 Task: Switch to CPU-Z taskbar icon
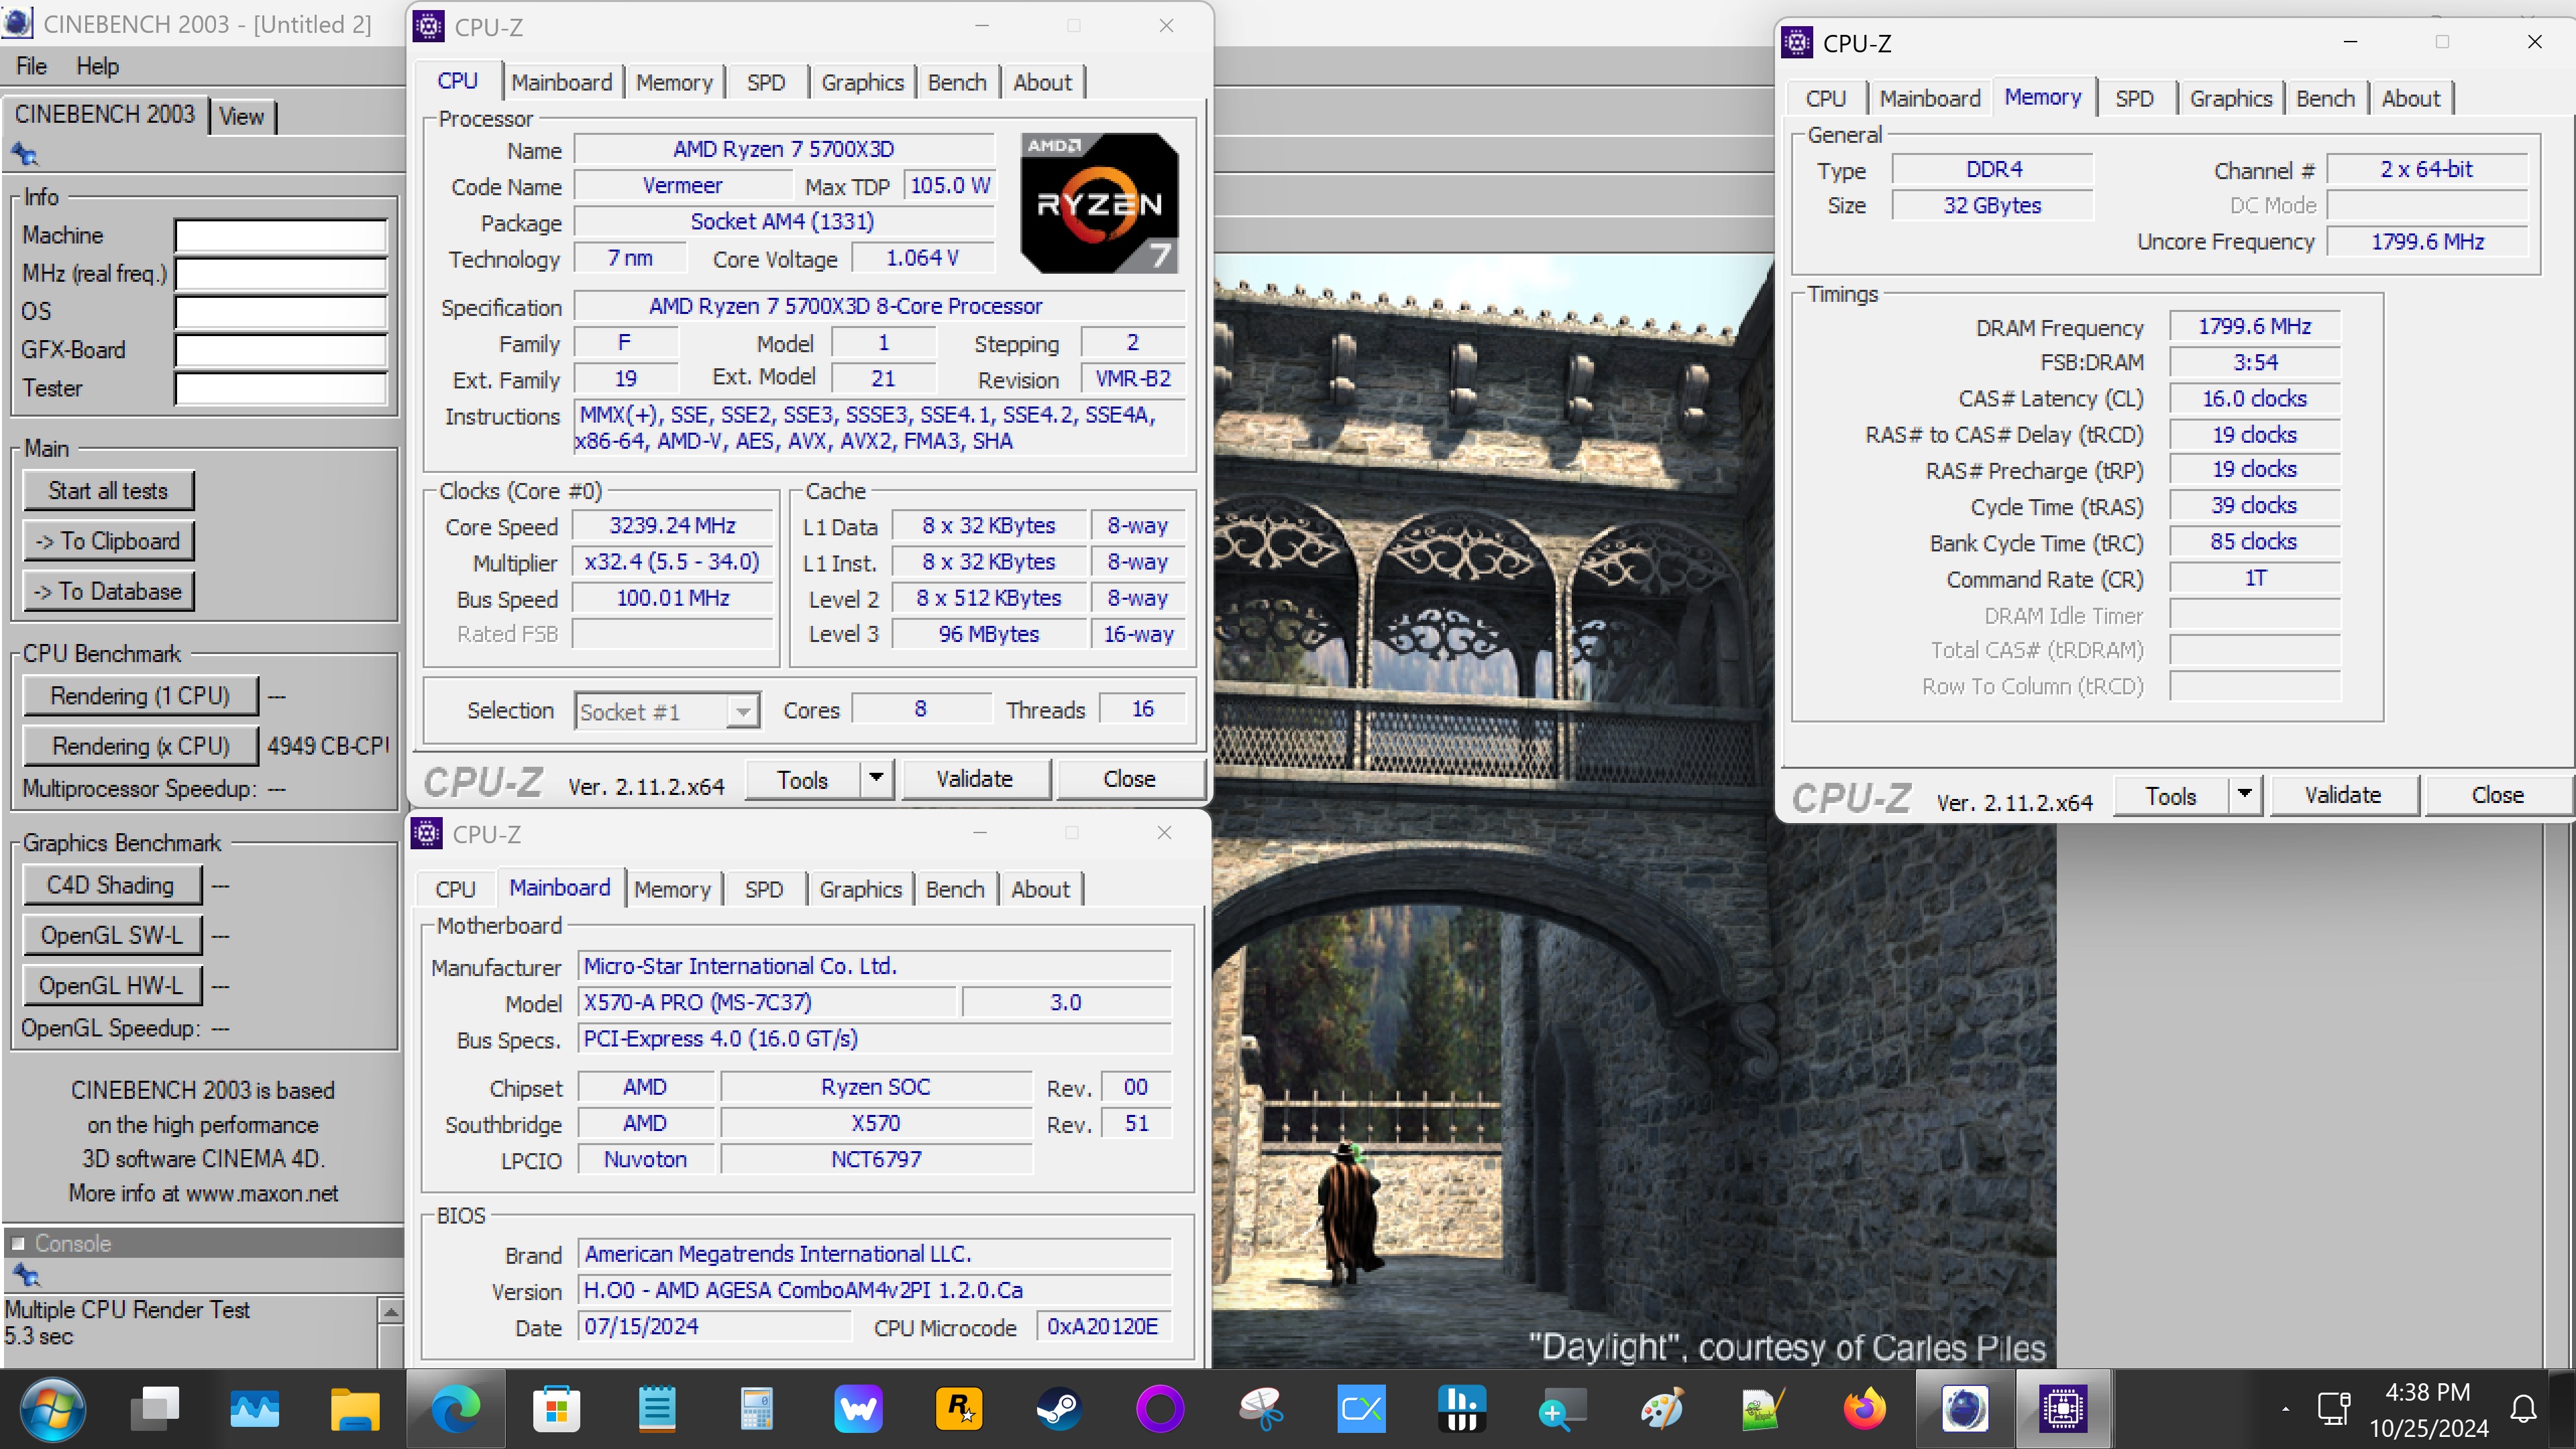pos(2064,1409)
